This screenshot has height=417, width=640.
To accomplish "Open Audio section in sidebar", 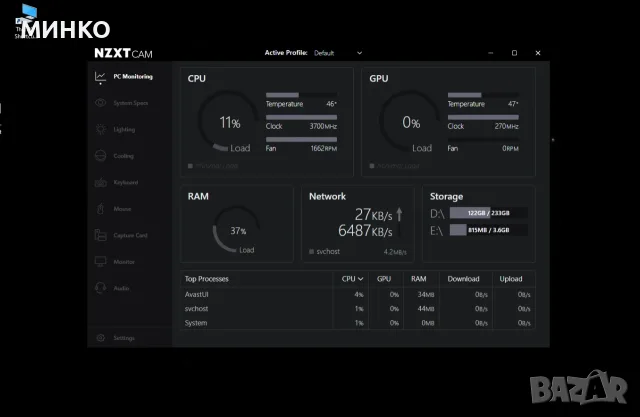I will [x=121, y=288].
